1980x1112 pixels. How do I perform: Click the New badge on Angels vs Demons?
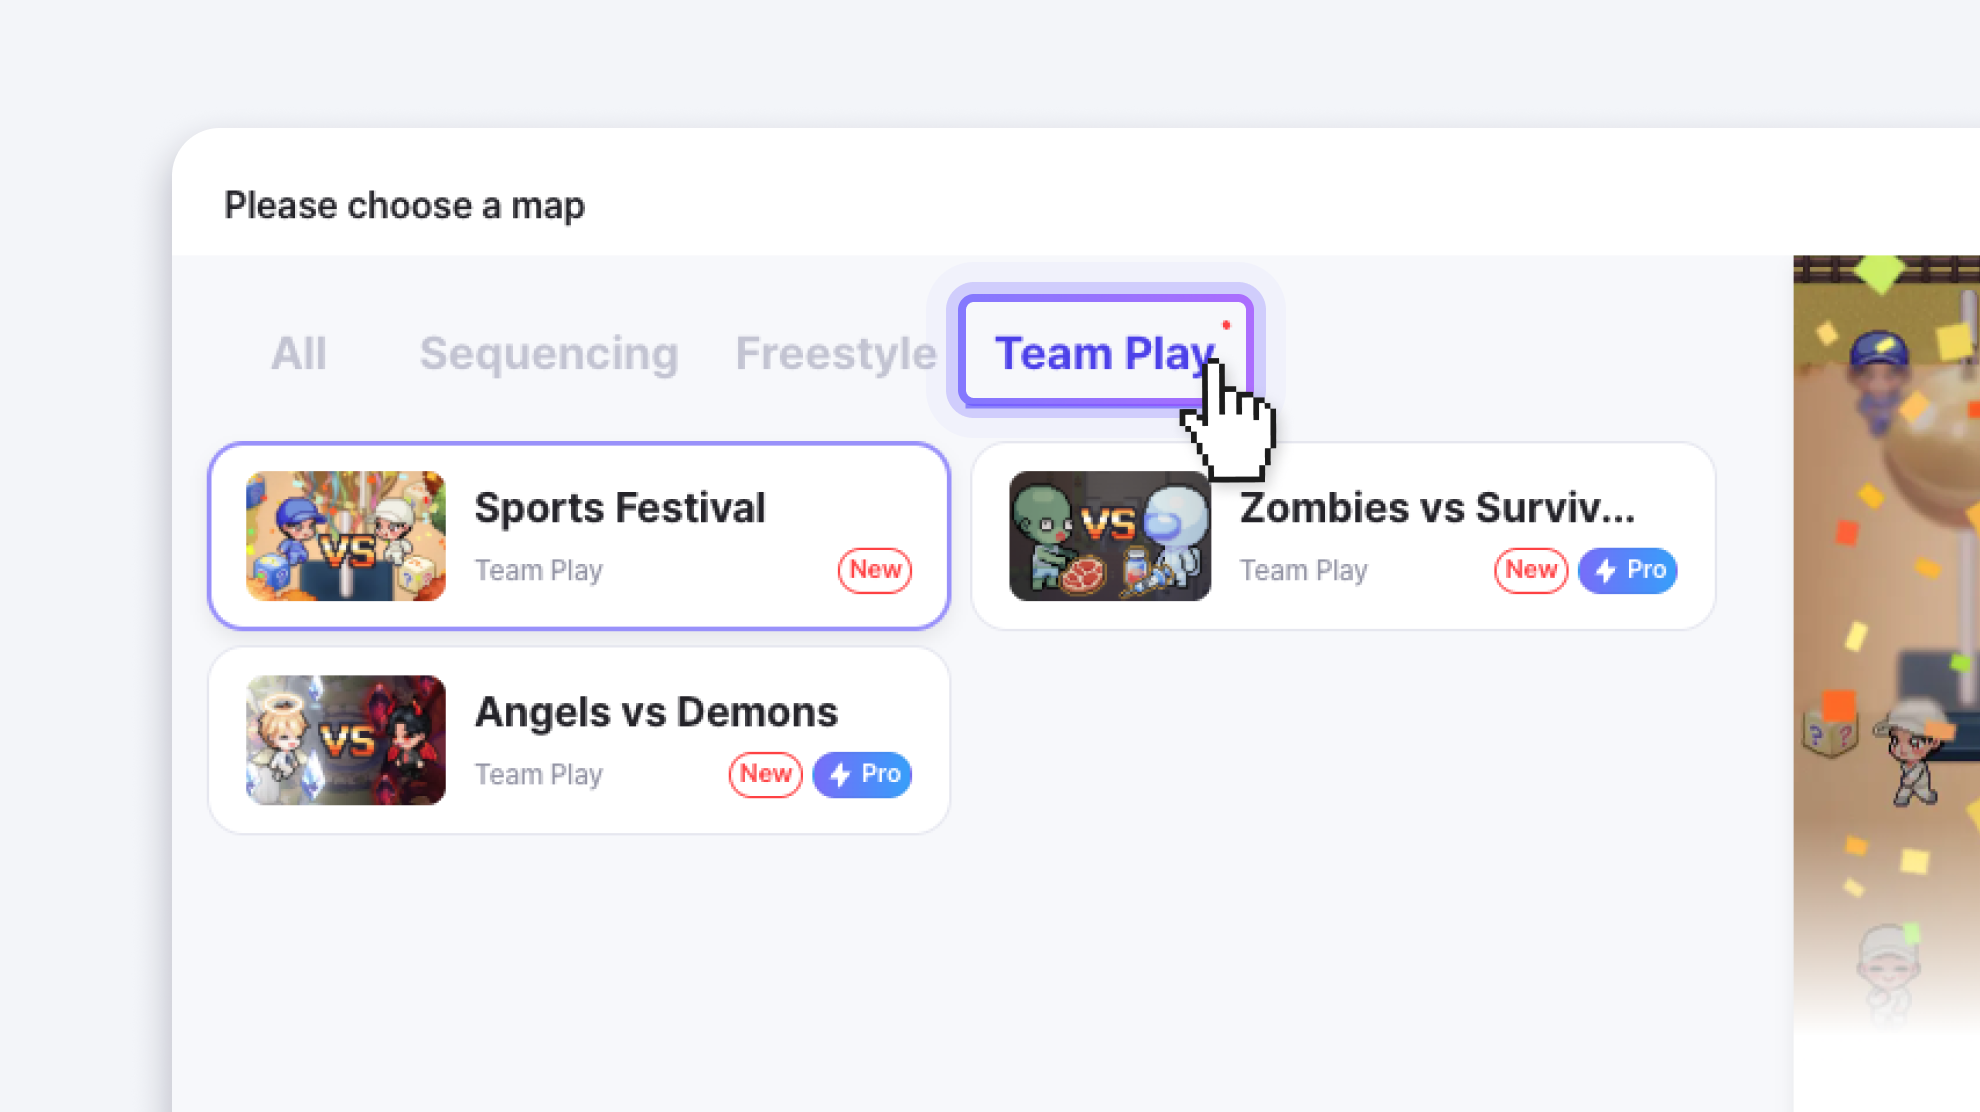coord(765,774)
